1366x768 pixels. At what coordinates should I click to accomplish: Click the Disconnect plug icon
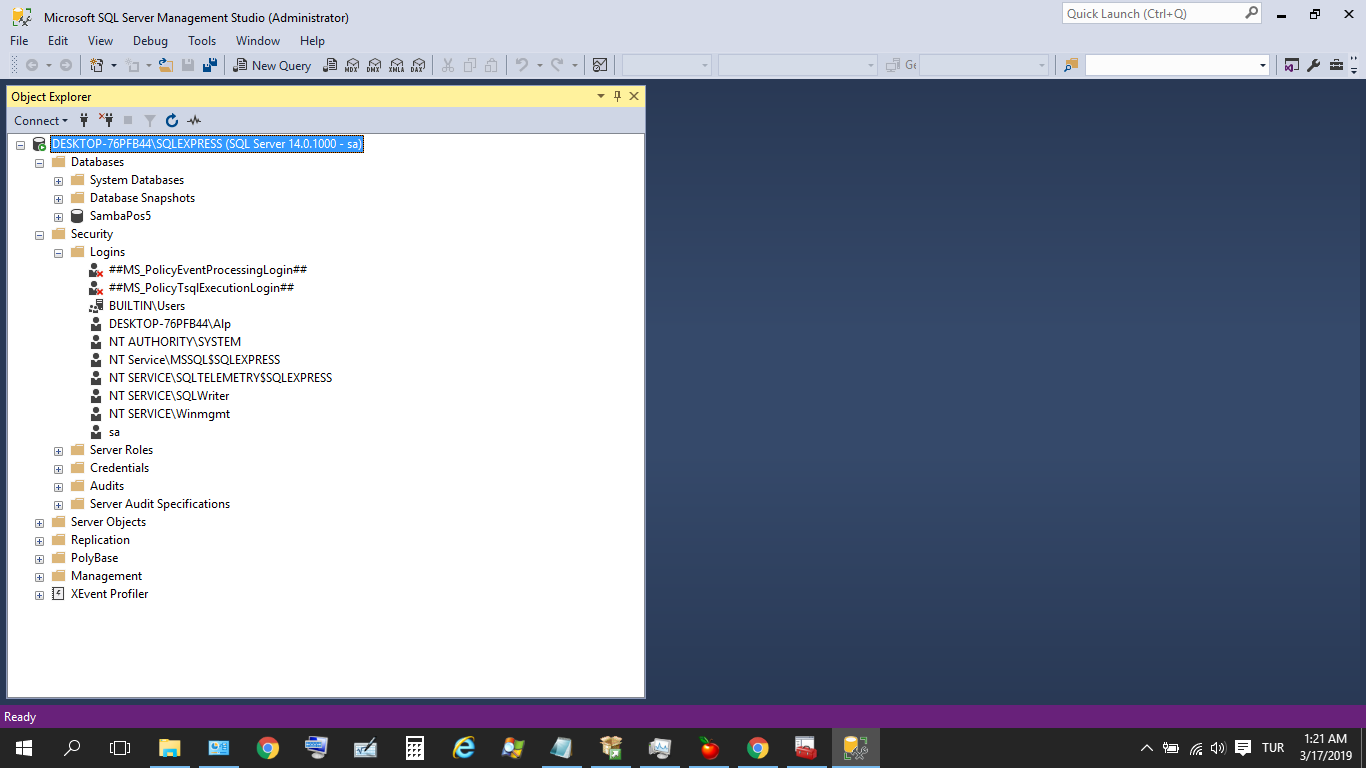click(106, 120)
